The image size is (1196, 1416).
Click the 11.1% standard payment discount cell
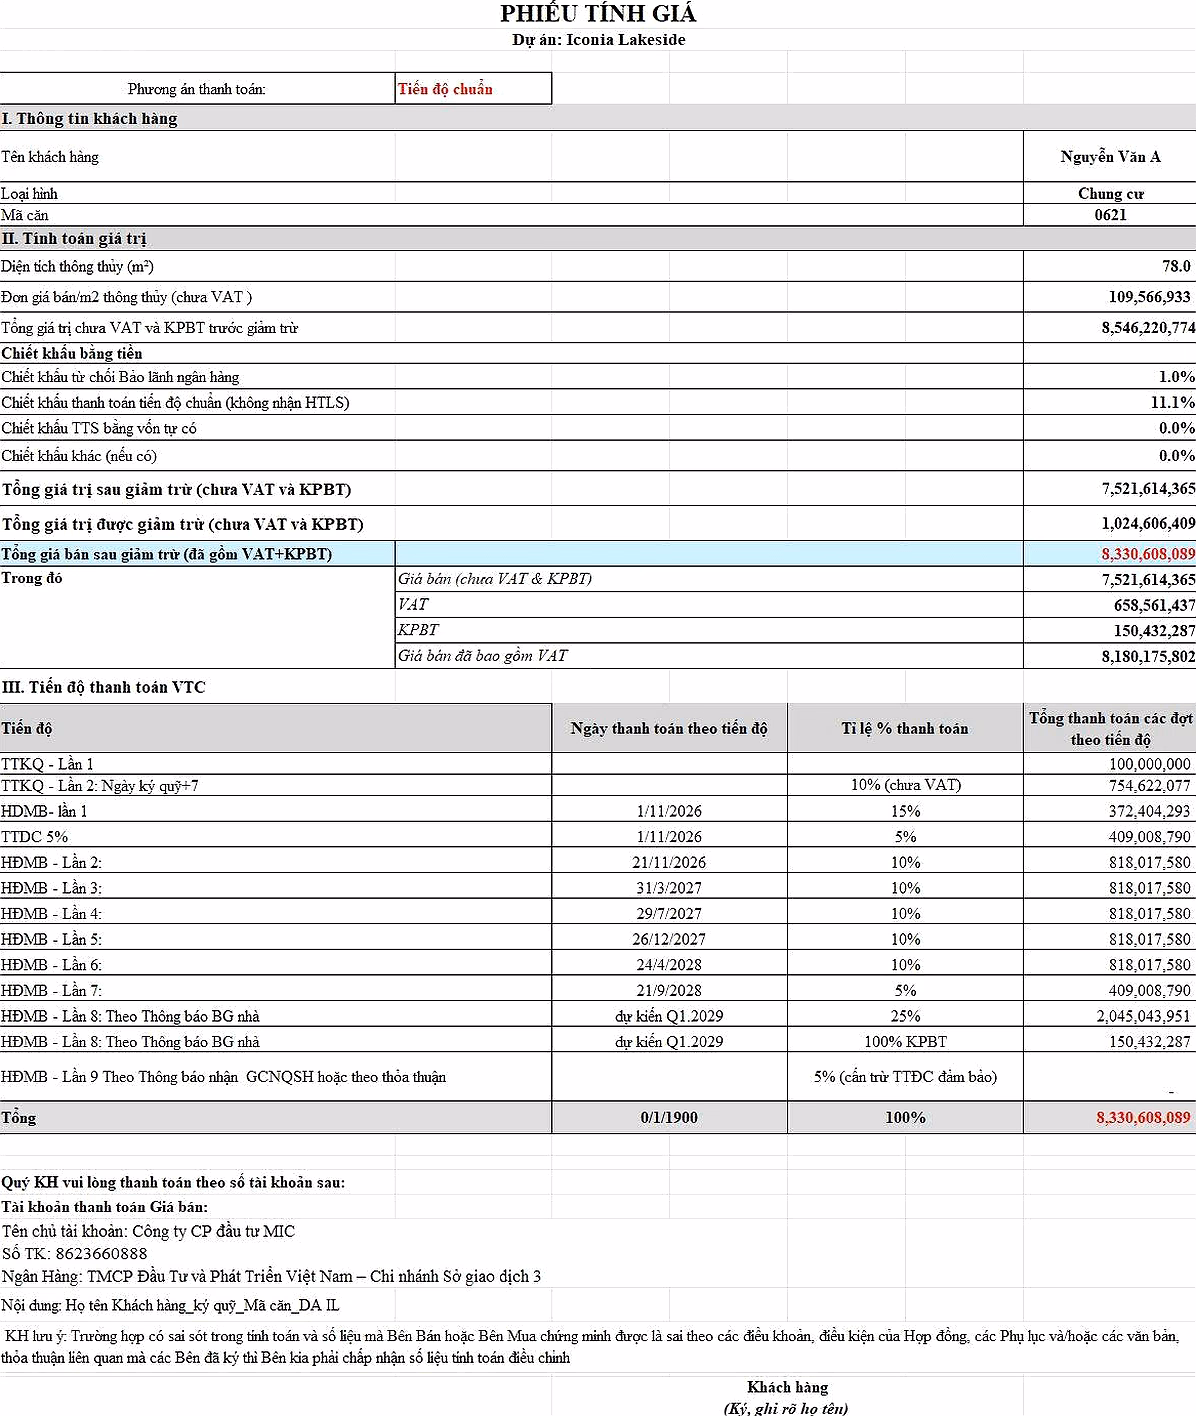coord(1110,402)
